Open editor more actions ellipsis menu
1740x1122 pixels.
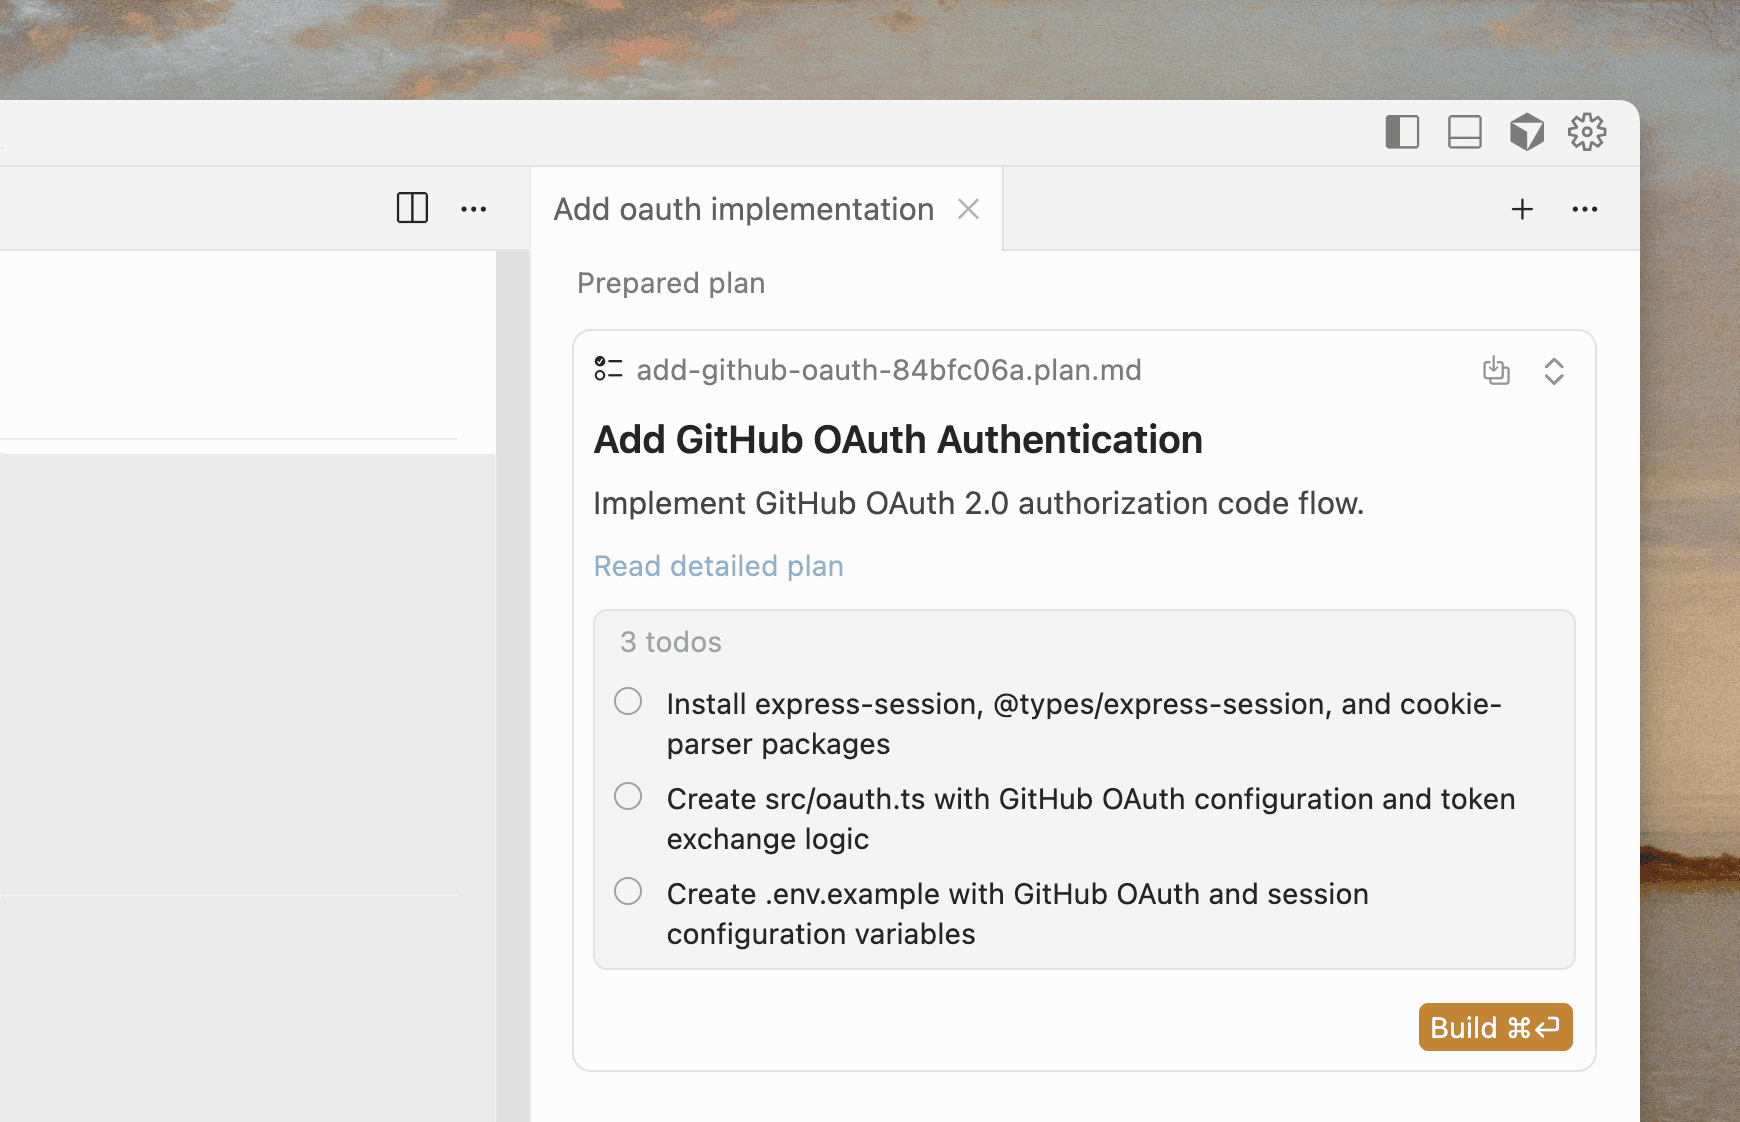pos(474,209)
